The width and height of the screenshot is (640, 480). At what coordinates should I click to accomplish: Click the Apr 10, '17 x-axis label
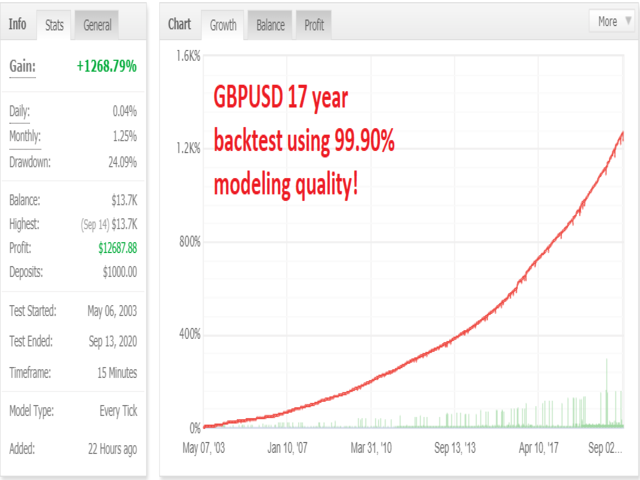(539, 448)
